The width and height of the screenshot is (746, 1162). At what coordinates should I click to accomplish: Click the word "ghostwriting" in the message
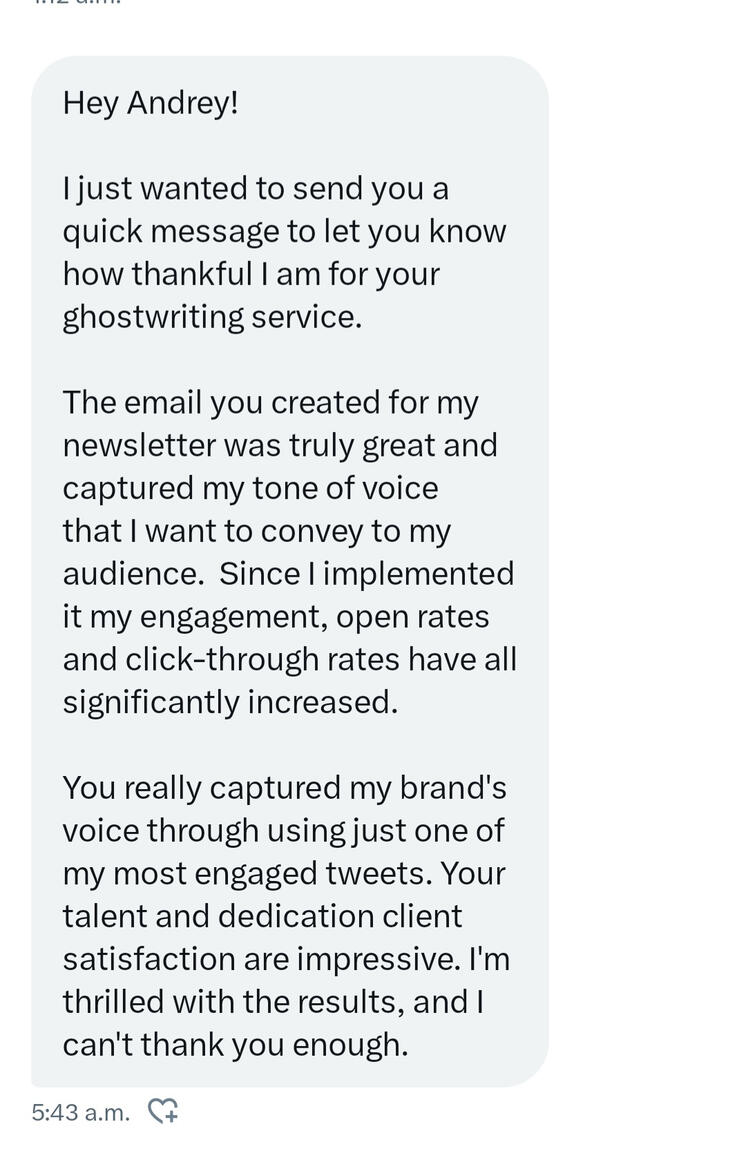click(x=153, y=318)
